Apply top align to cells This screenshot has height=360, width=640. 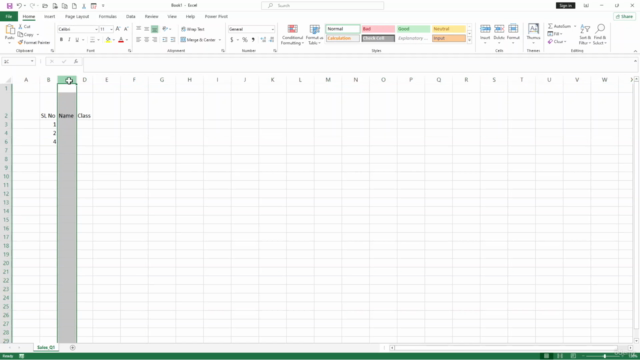(138, 29)
